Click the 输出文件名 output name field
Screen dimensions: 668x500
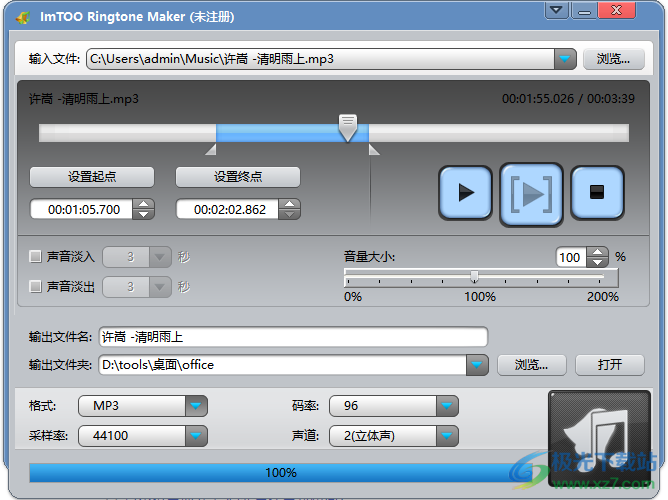pyautogui.click(x=293, y=337)
